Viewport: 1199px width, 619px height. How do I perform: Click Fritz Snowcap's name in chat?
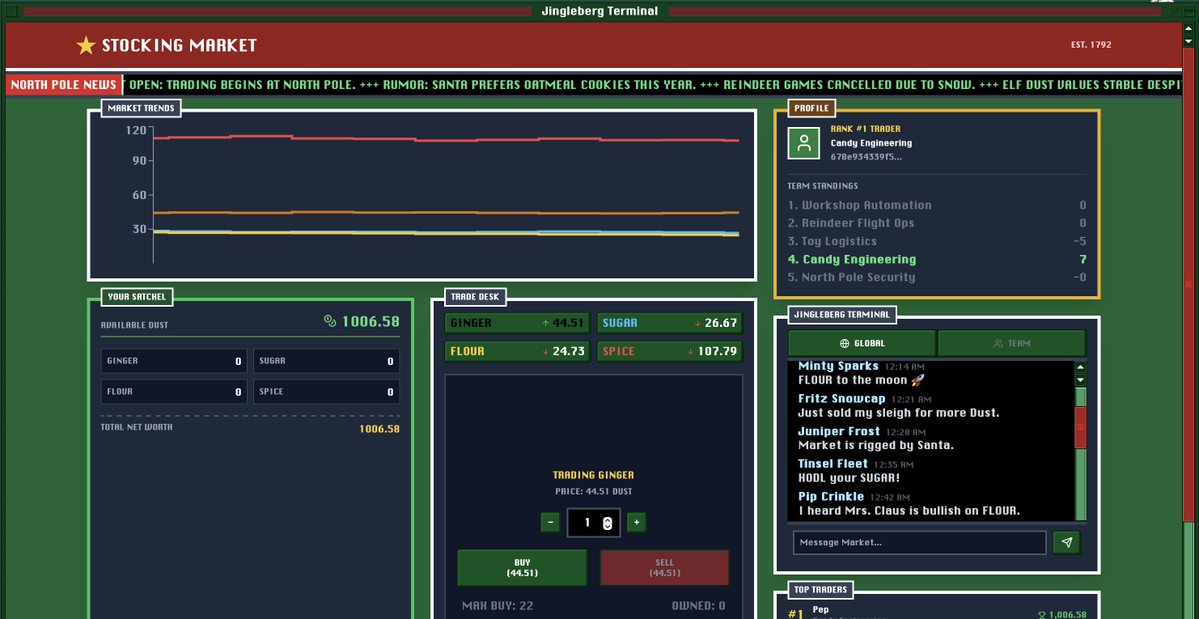841,399
